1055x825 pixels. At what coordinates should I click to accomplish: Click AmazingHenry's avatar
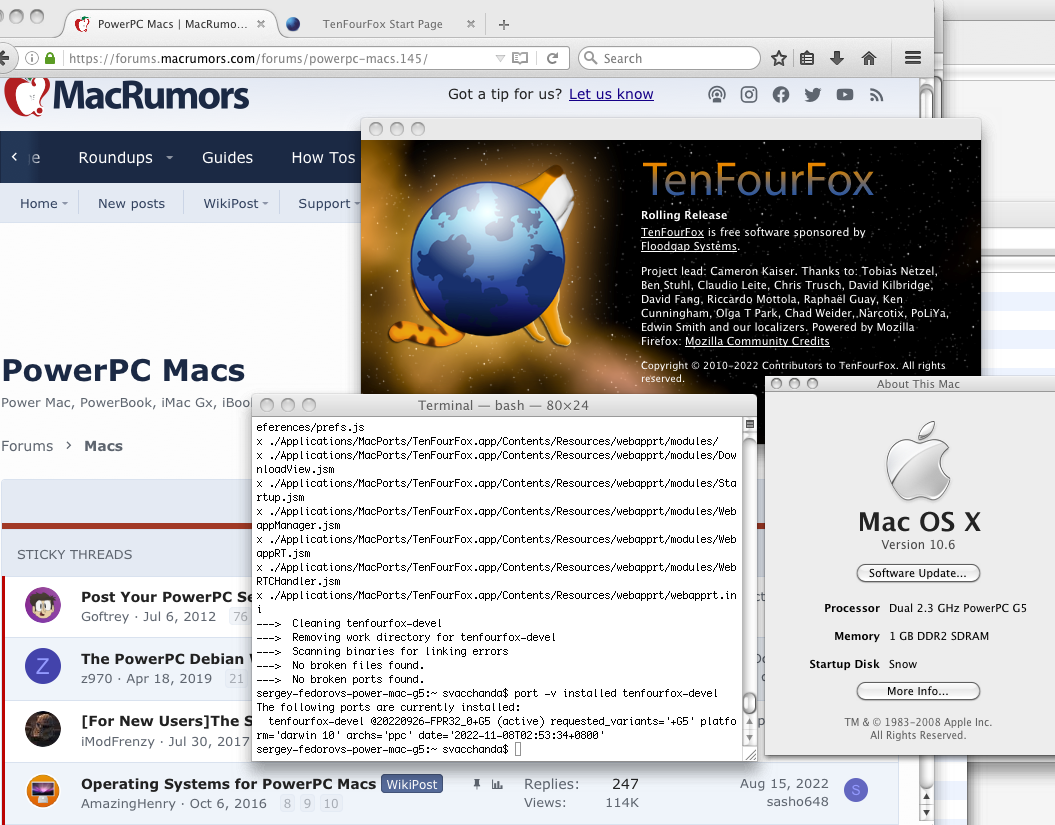coord(43,791)
